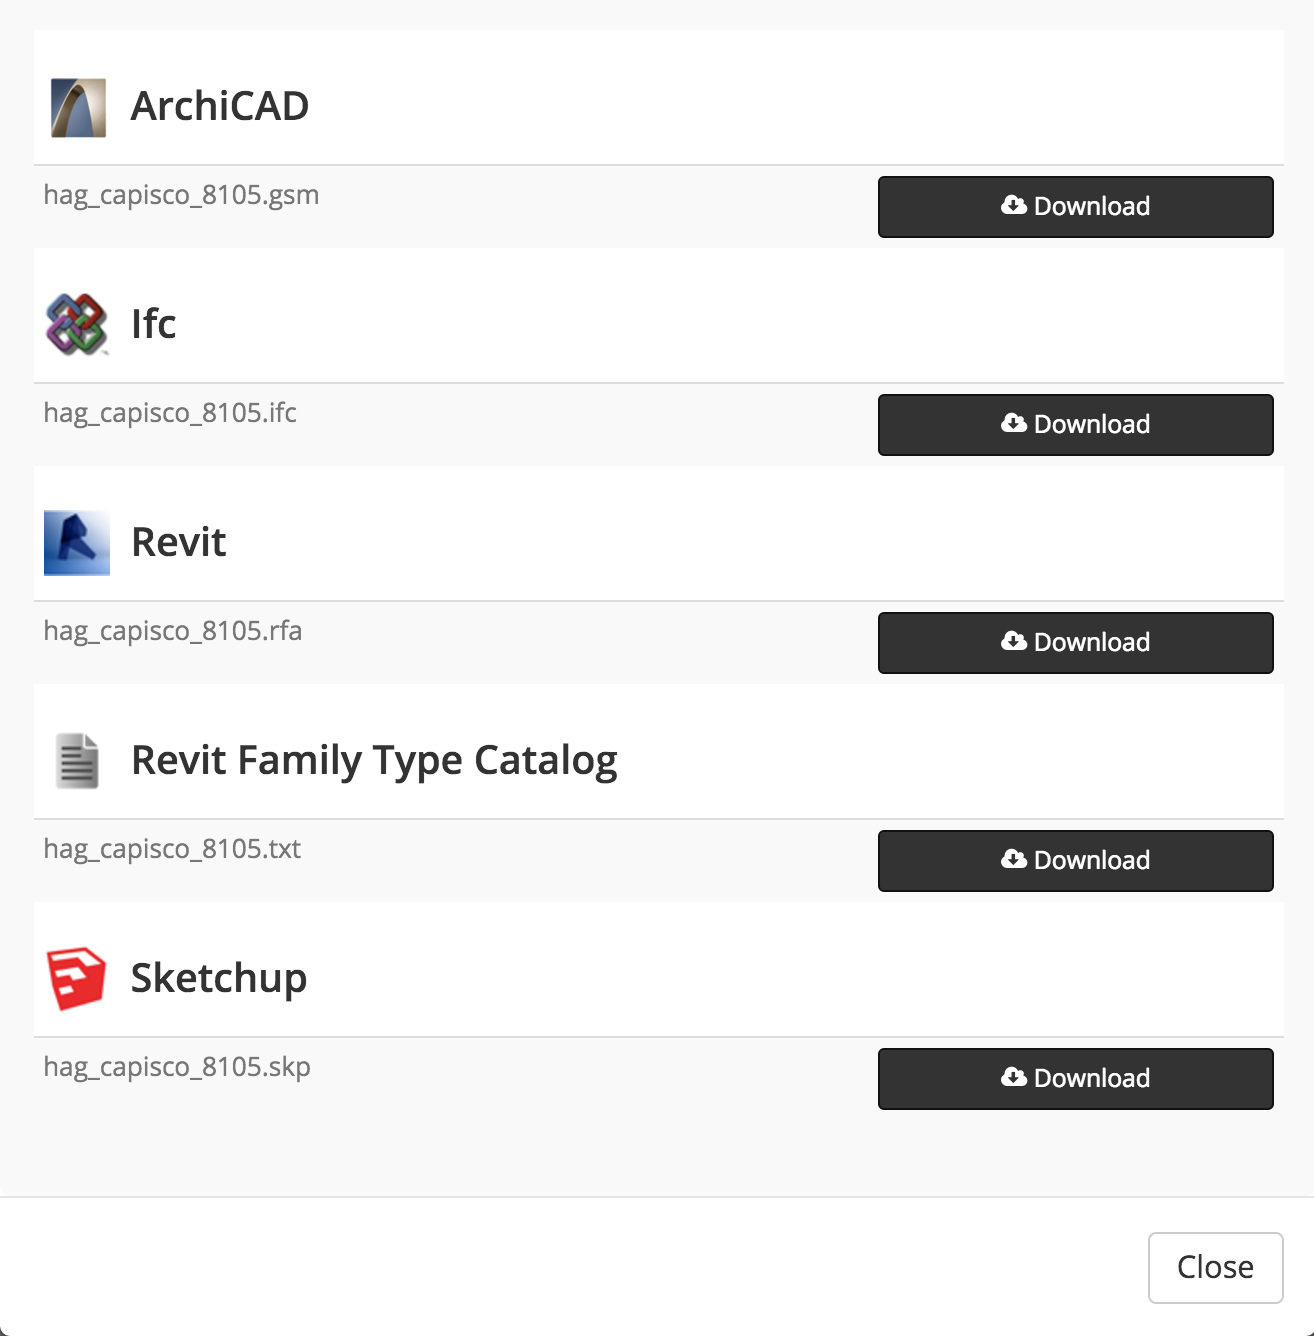Click the hag_capisco_8105.ifc filename text
The image size is (1314, 1336).
point(170,413)
